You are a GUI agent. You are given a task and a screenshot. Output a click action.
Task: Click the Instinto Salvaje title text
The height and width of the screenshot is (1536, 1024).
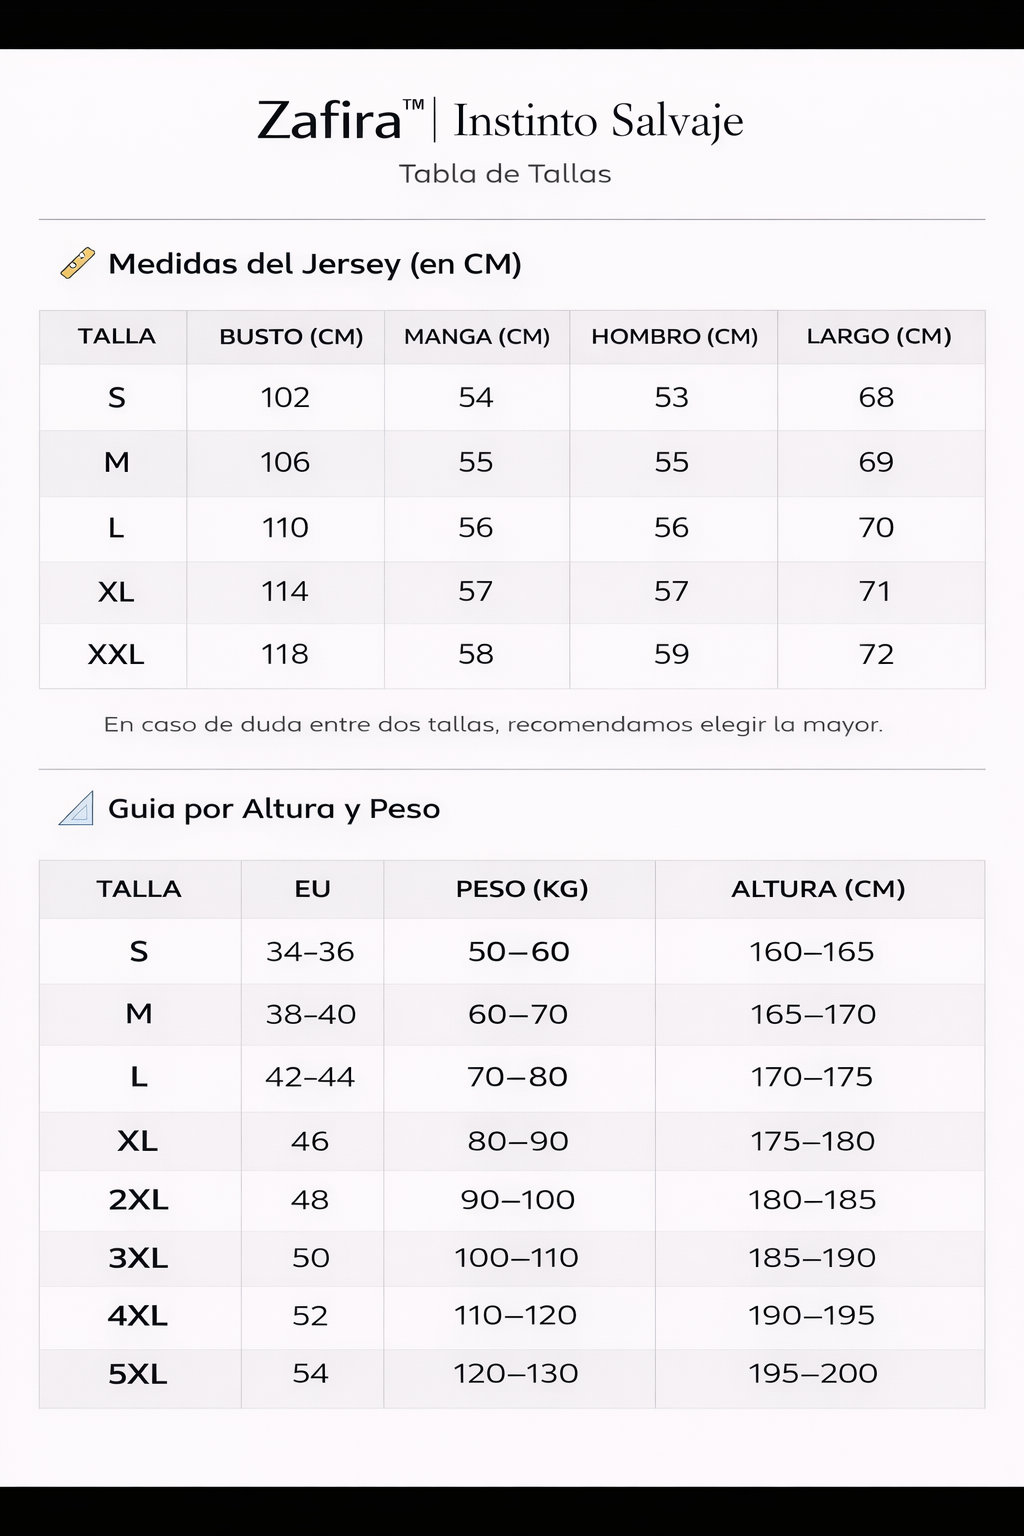(x=598, y=121)
